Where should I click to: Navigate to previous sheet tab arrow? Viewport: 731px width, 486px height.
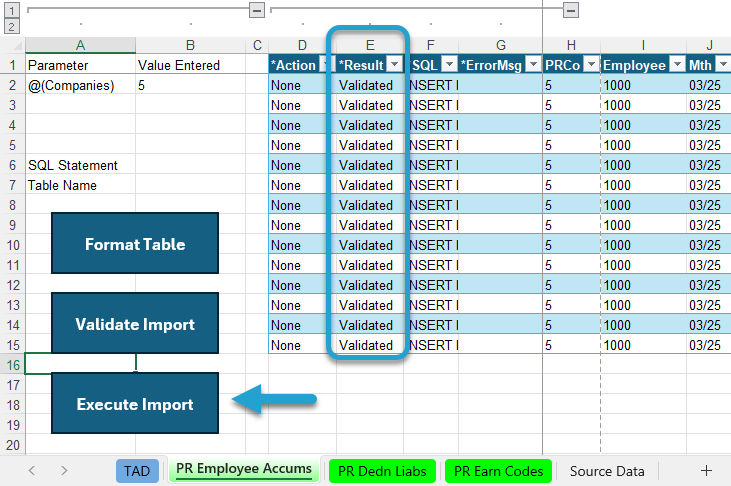click(x=32, y=471)
